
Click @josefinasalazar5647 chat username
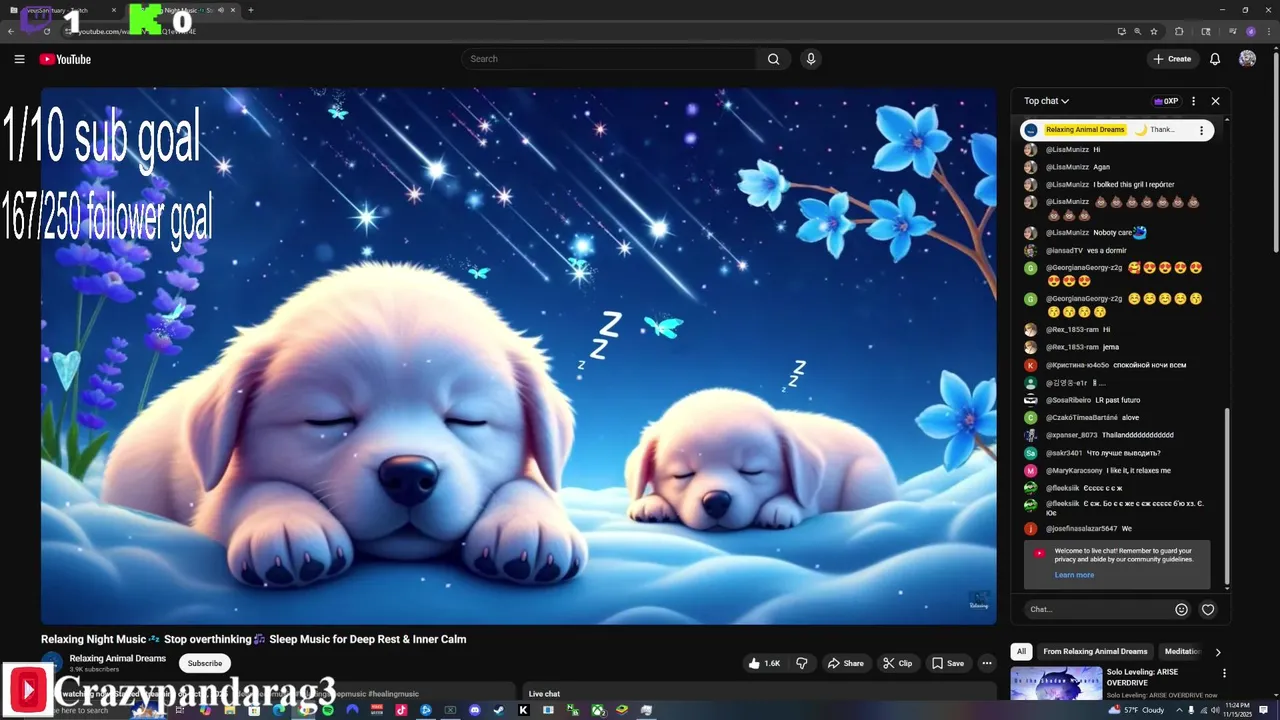1081,528
